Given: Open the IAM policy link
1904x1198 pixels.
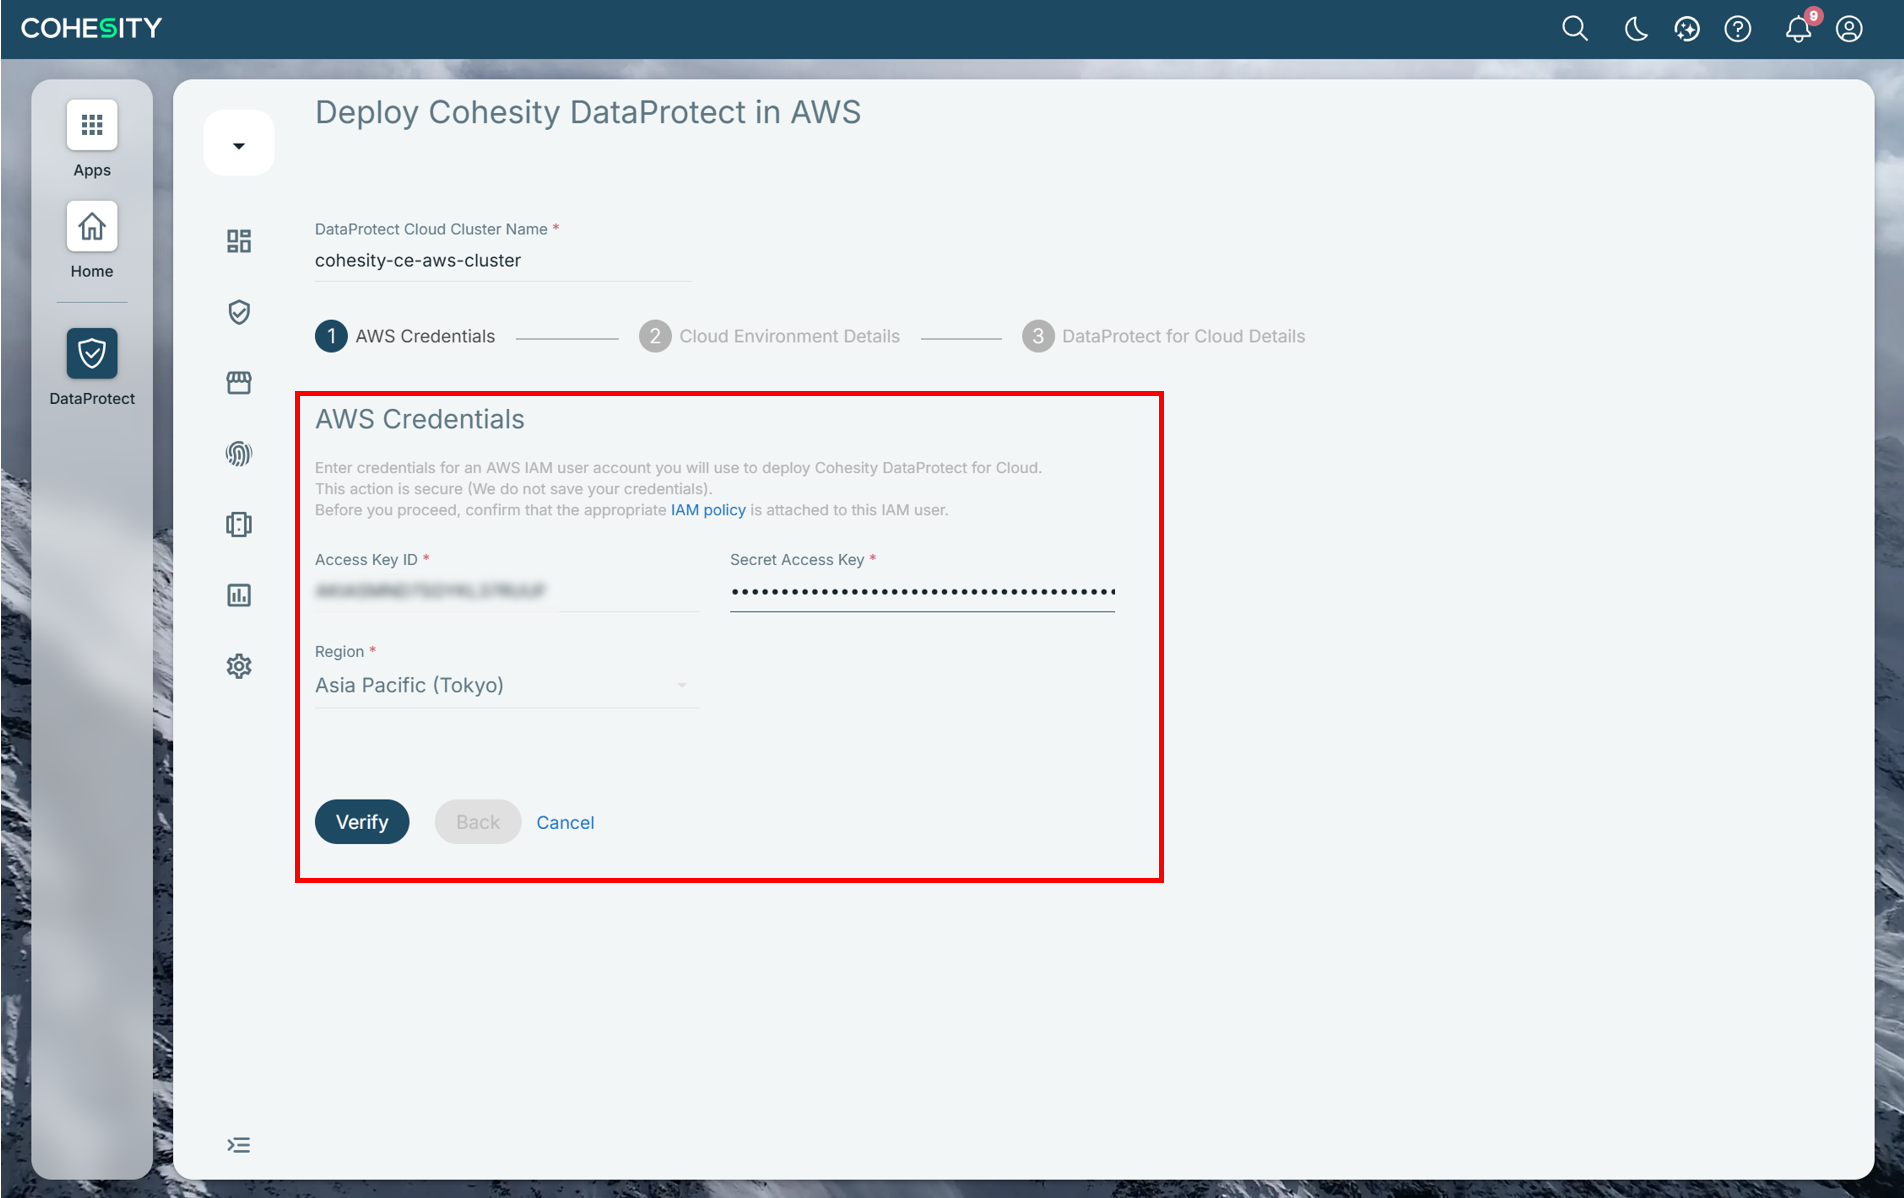Looking at the screenshot, I should click(x=708, y=510).
